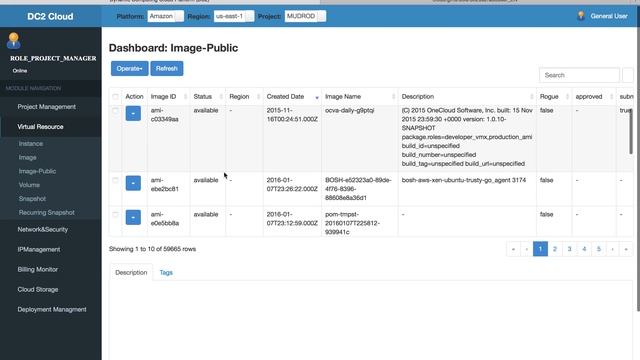Jump to the last results page
640x360 pixels.
pyautogui.click(x=626, y=249)
